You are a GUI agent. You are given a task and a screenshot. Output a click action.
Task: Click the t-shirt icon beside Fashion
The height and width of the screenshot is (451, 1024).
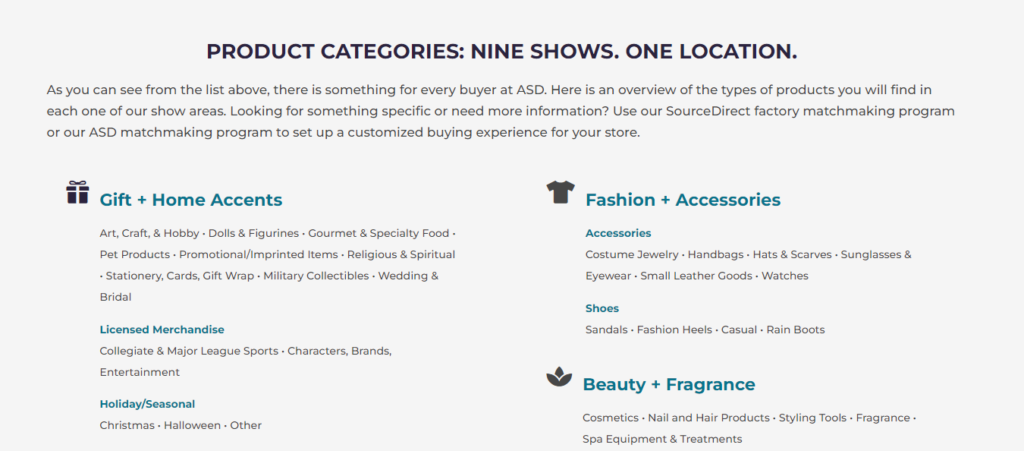[560, 192]
